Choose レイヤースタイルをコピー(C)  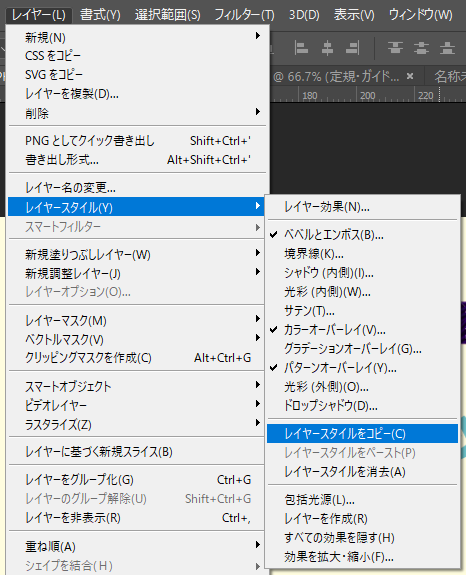click(363, 434)
